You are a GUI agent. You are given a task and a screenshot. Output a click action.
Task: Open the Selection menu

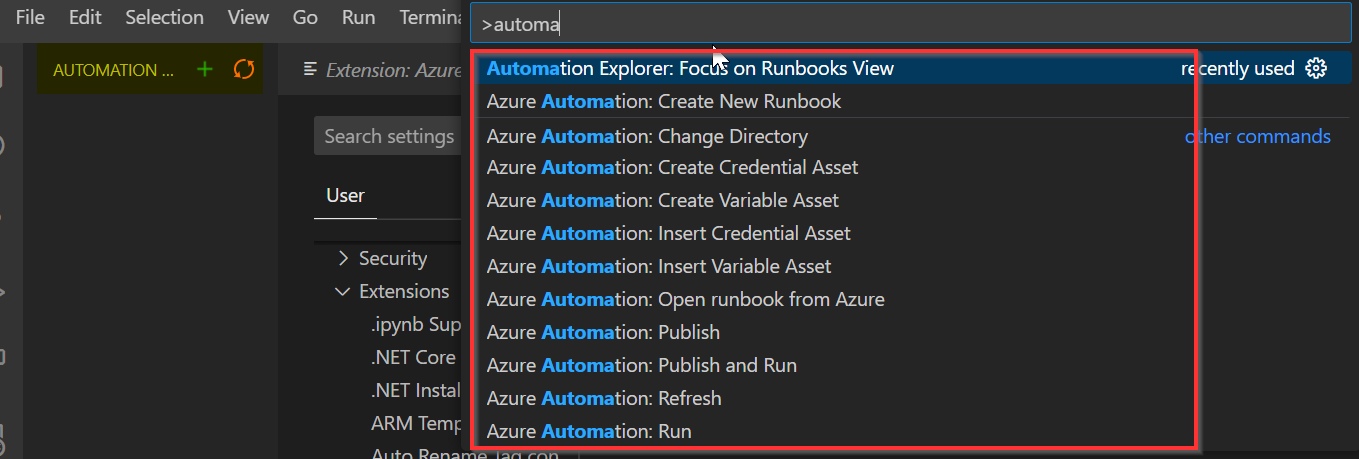click(x=164, y=17)
